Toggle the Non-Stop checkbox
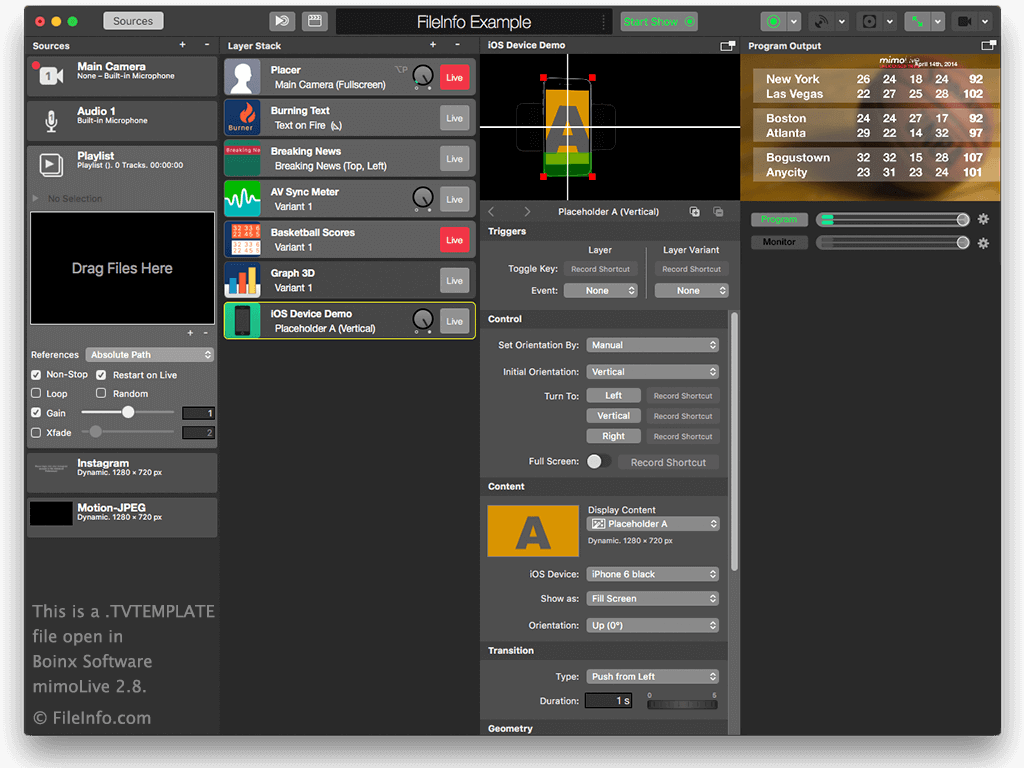This screenshot has width=1024, height=768. pos(37,375)
